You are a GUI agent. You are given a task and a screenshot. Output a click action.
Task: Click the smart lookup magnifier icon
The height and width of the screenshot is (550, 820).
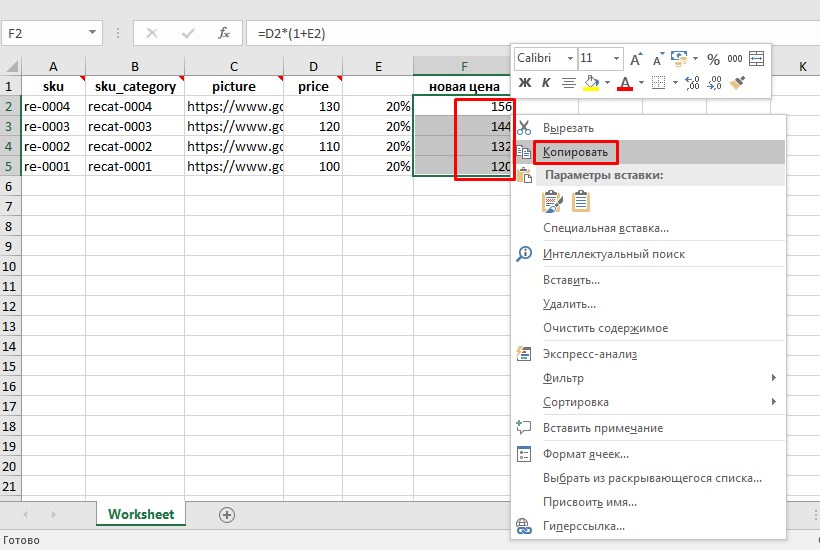tap(523, 254)
